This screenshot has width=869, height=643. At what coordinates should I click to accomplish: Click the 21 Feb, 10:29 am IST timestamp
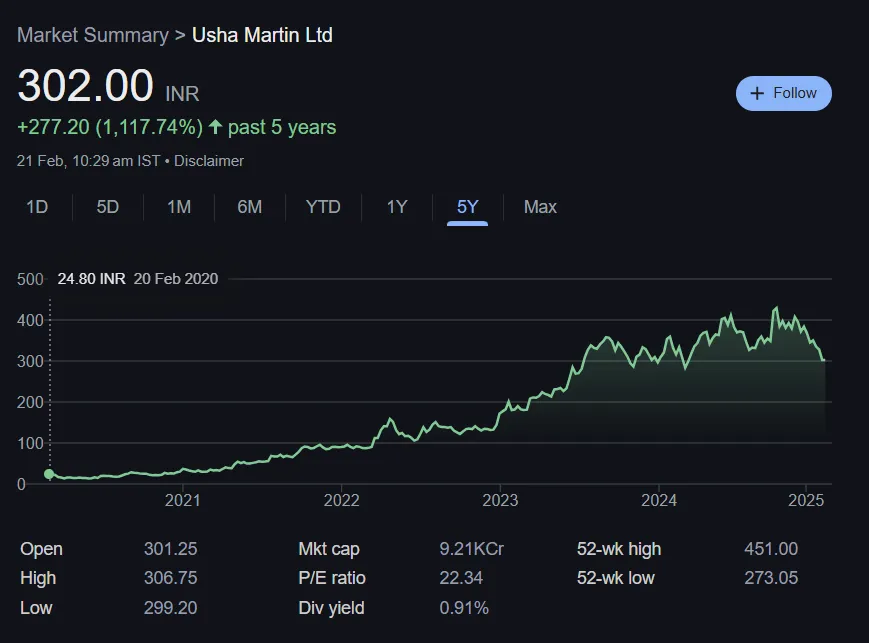[x=89, y=161]
